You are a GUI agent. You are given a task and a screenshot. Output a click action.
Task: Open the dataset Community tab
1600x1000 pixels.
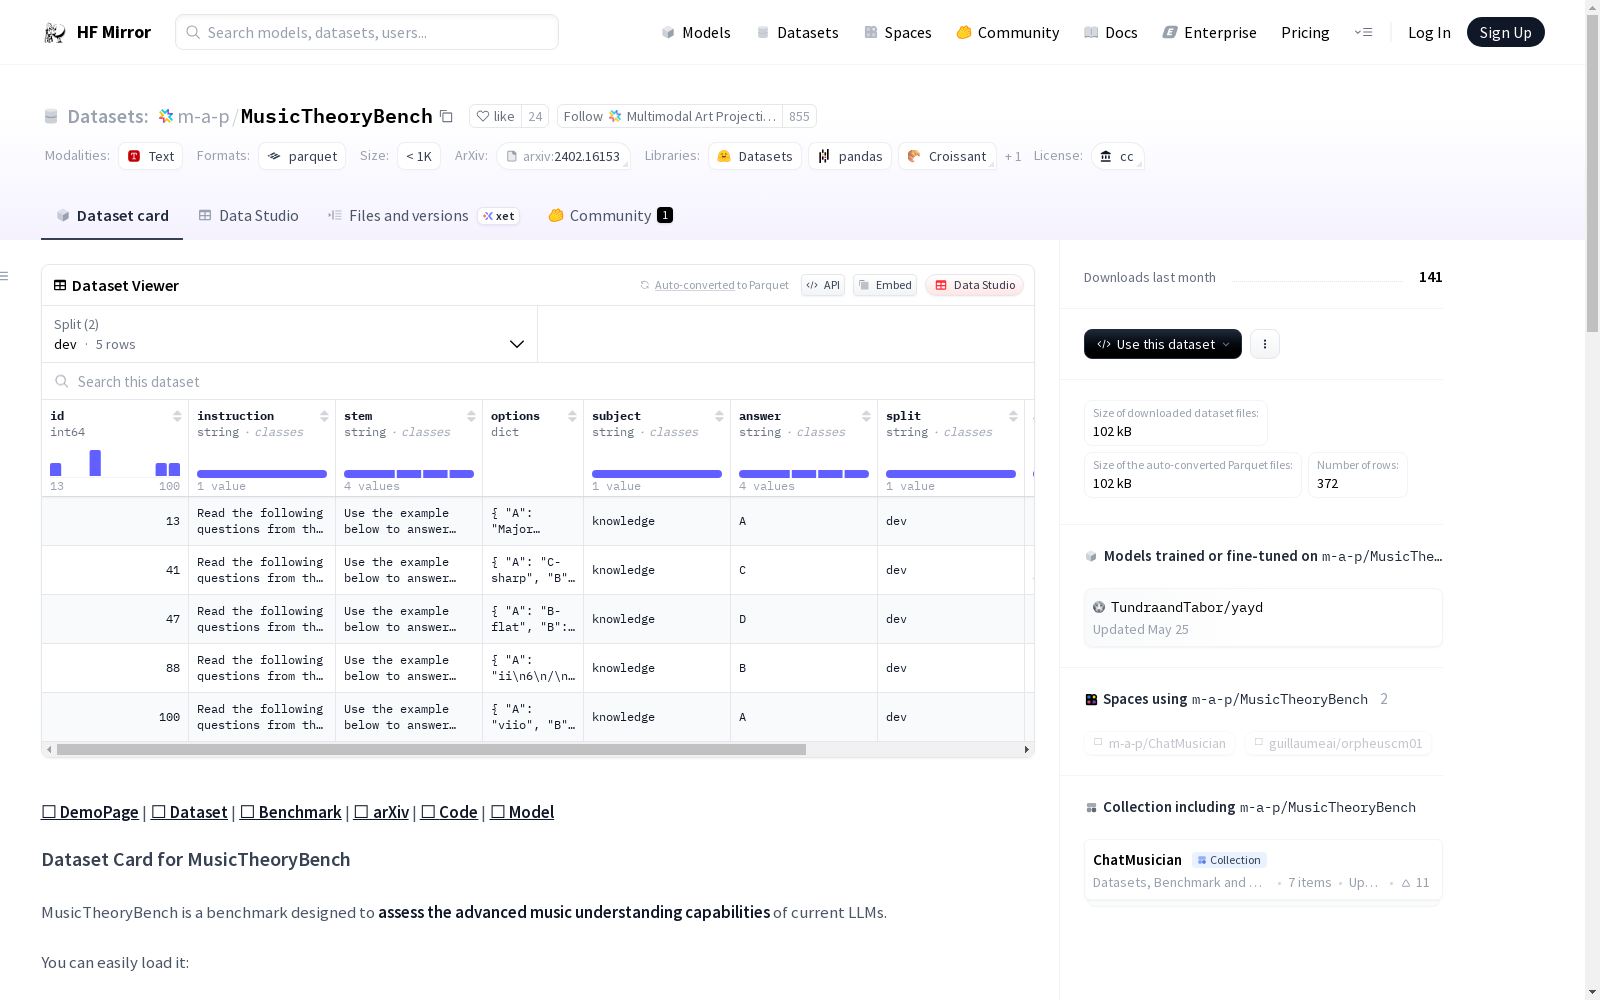[x=611, y=216]
